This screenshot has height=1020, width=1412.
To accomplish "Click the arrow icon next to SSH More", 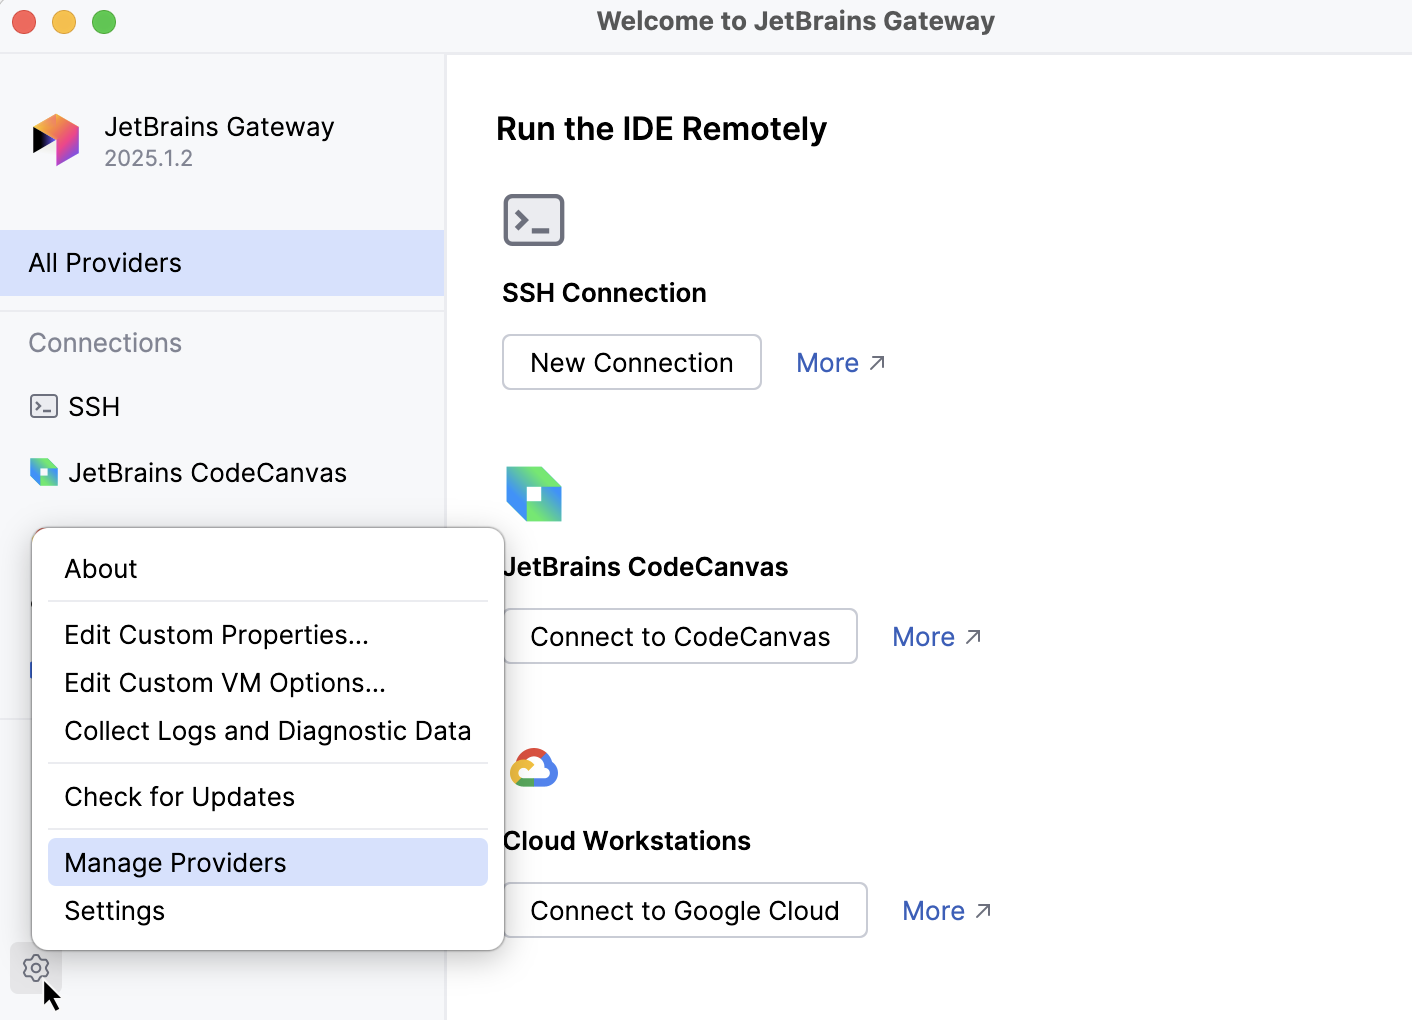I will [x=877, y=363].
